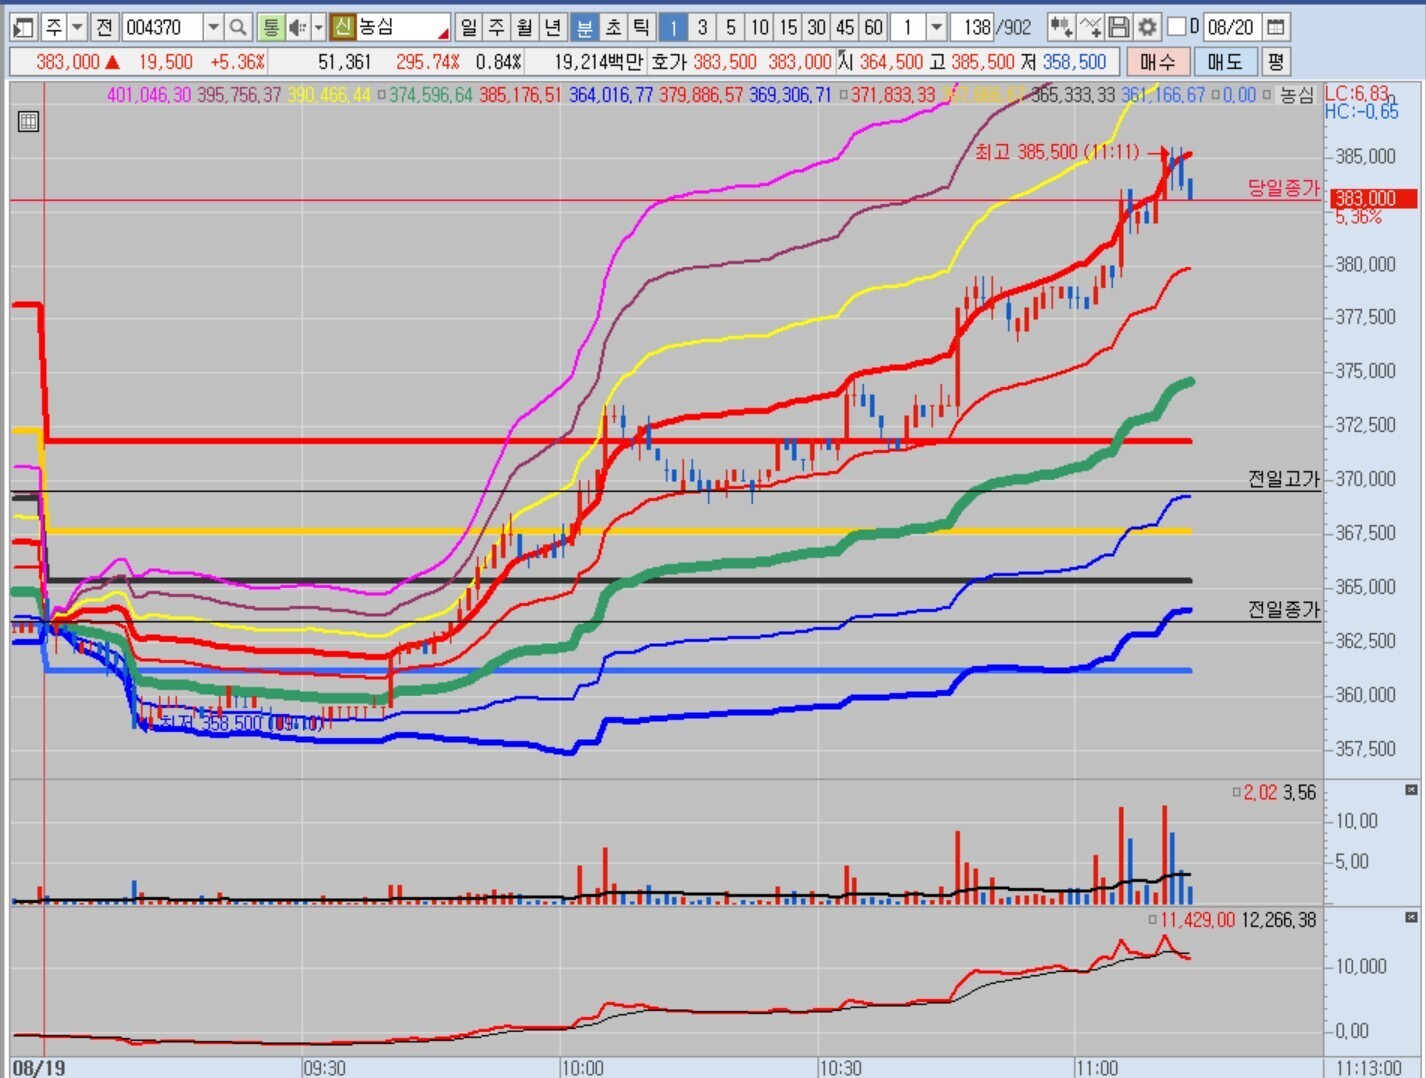Click the red current price tag on the axis

click(1374, 199)
